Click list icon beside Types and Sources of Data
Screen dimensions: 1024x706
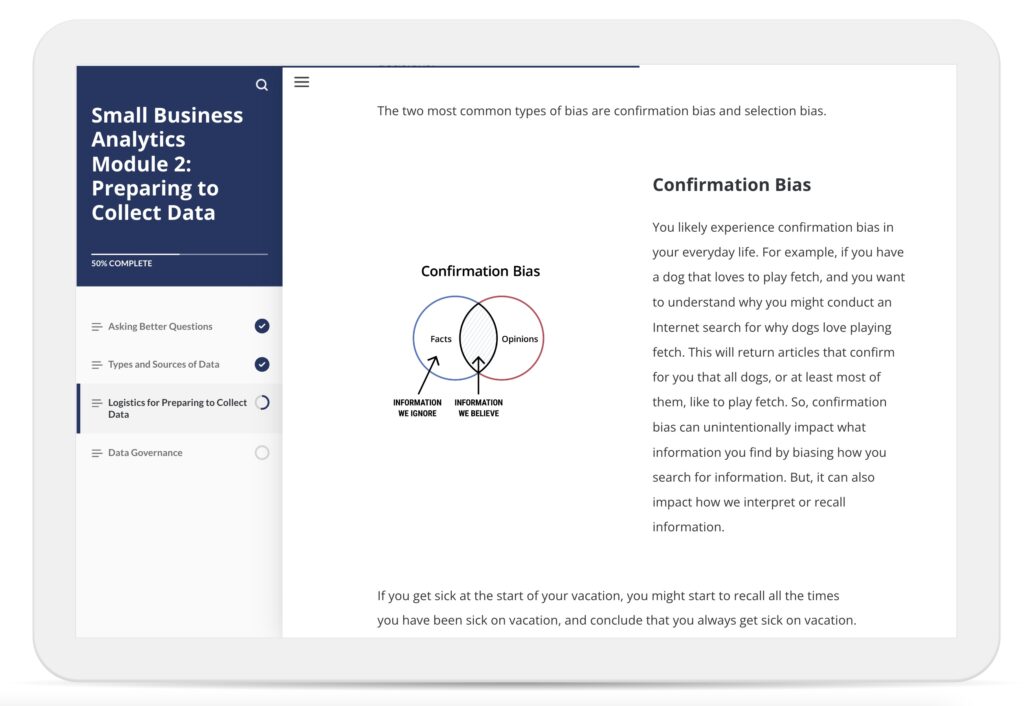(97, 365)
